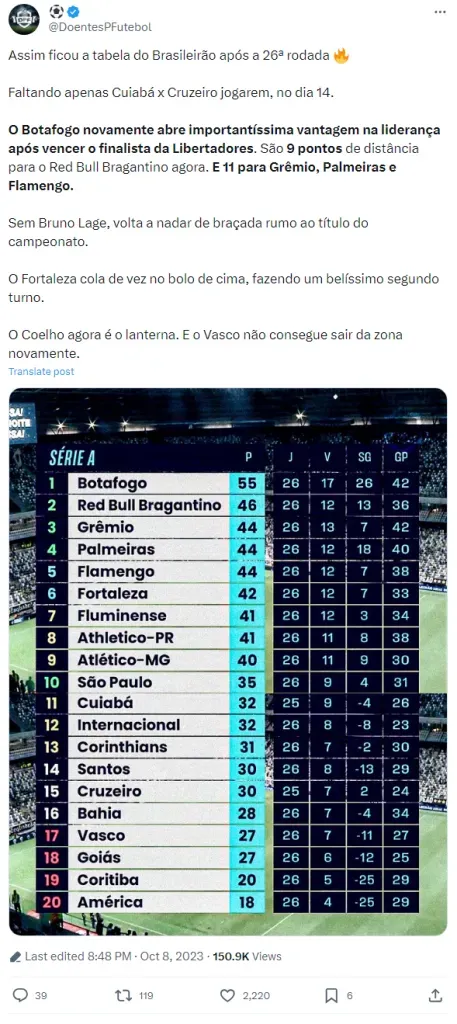This screenshot has height=1024, width=457.
Task: Like the post with heart icon
Action: pyautogui.click(x=227, y=995)
